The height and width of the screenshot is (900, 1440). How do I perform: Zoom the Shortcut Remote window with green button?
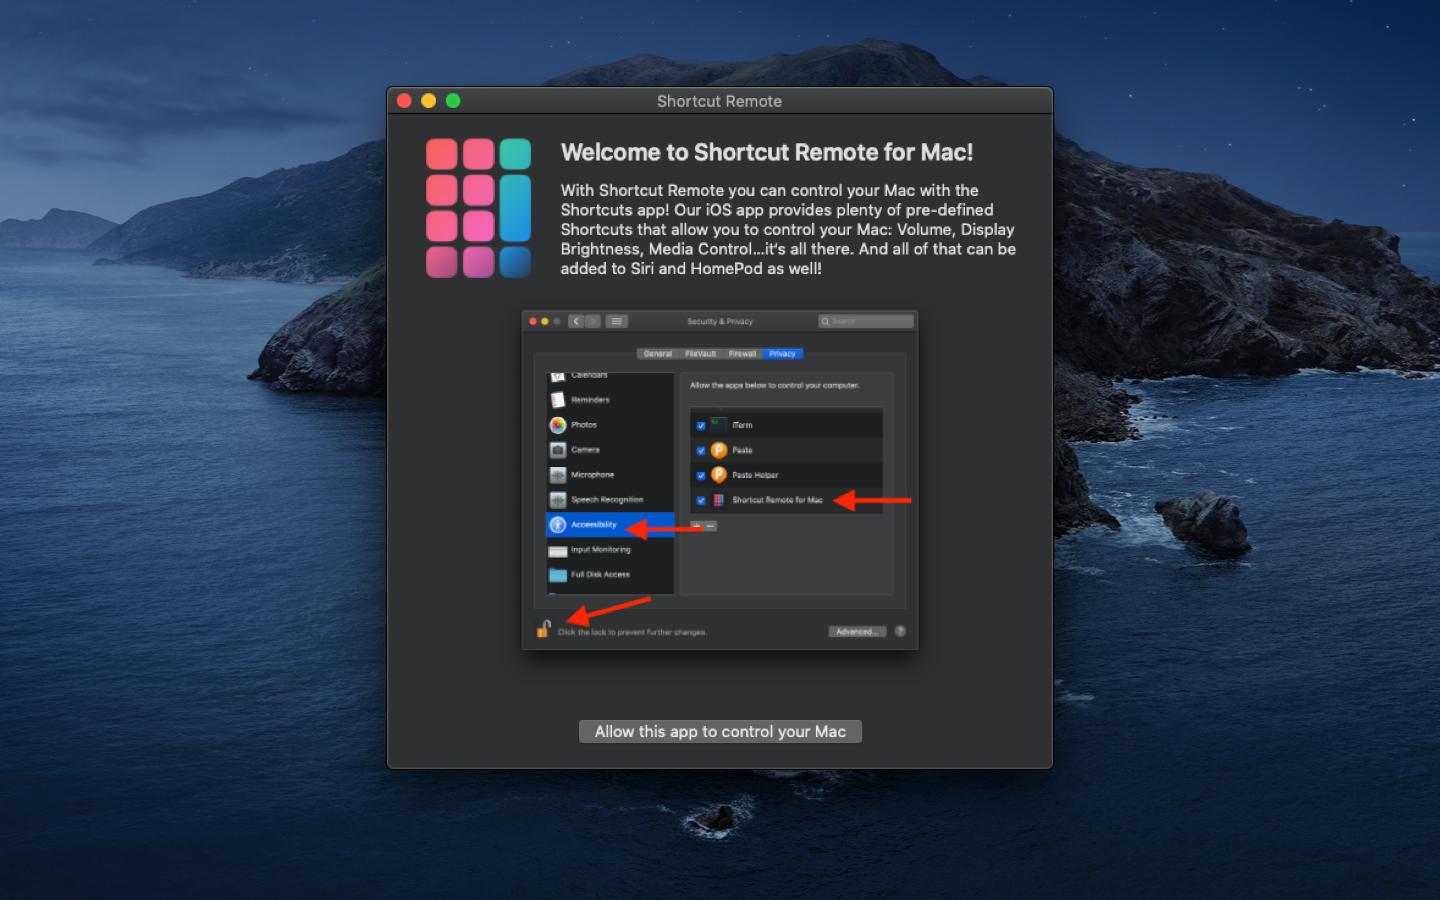[453, 101]
